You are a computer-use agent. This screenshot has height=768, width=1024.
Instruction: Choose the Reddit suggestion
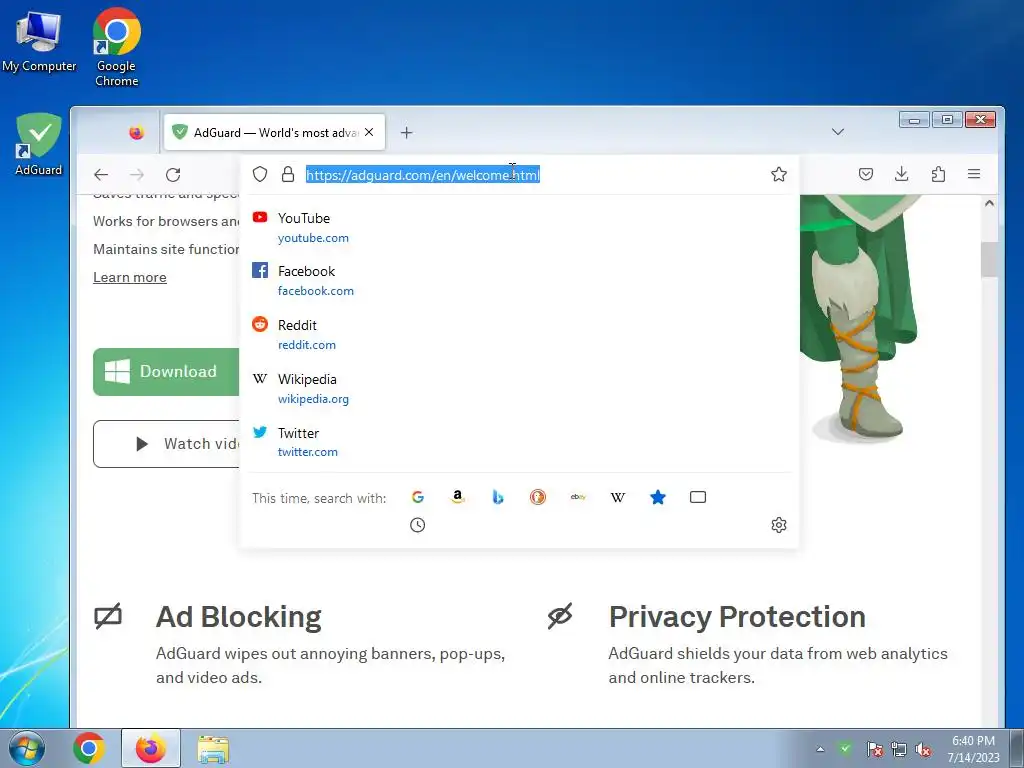[x=519, y=334]
